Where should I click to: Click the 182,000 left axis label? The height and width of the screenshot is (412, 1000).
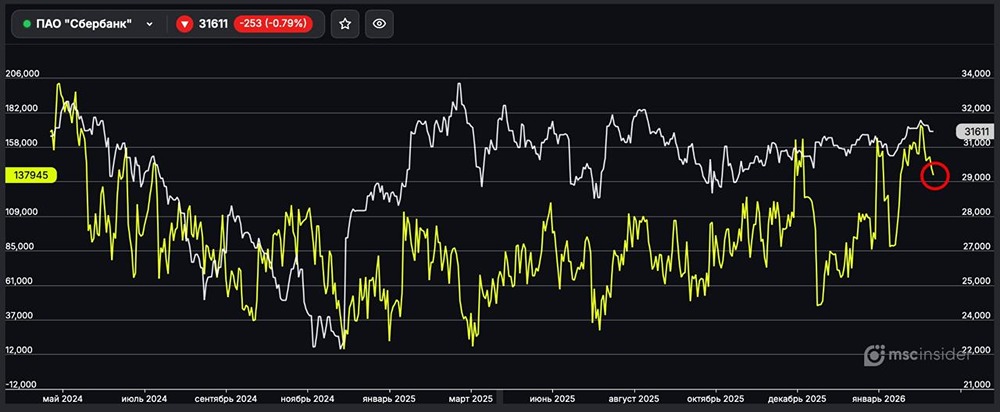pos(22,109)
